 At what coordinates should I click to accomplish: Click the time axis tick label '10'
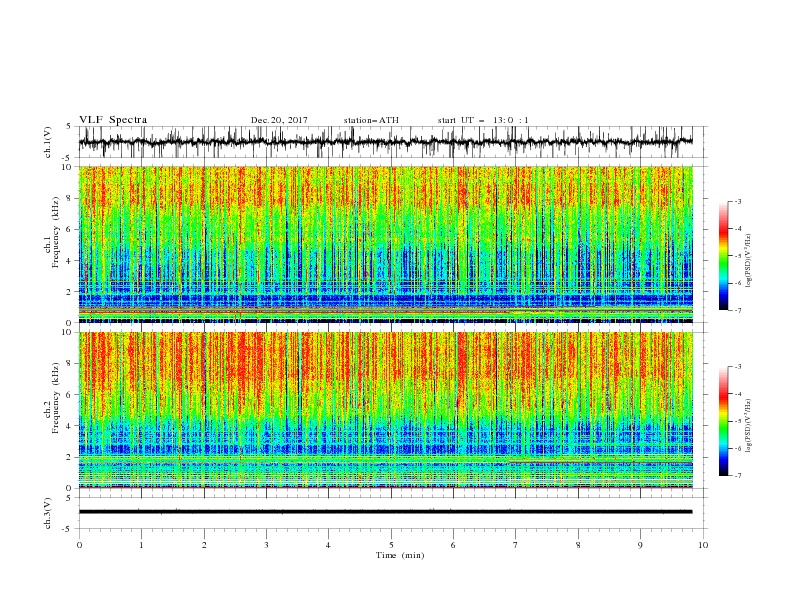703,545
